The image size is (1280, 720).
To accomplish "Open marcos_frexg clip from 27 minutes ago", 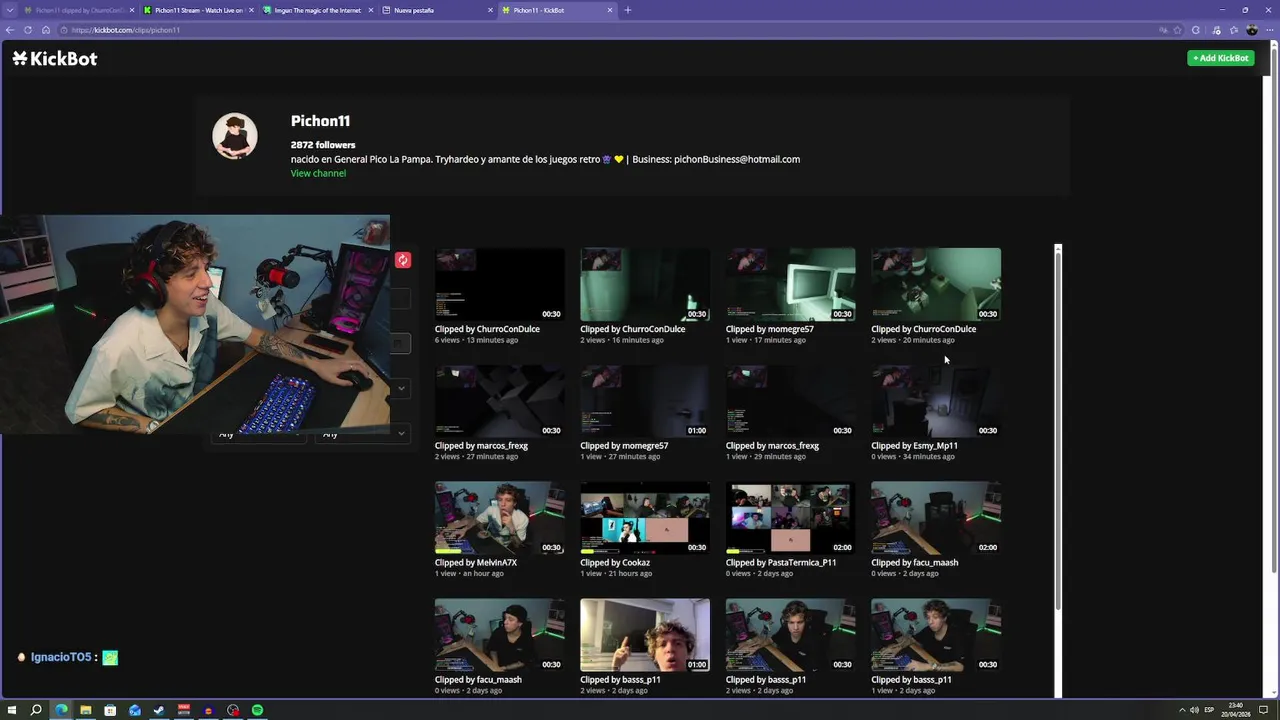I will coord(500,401).
